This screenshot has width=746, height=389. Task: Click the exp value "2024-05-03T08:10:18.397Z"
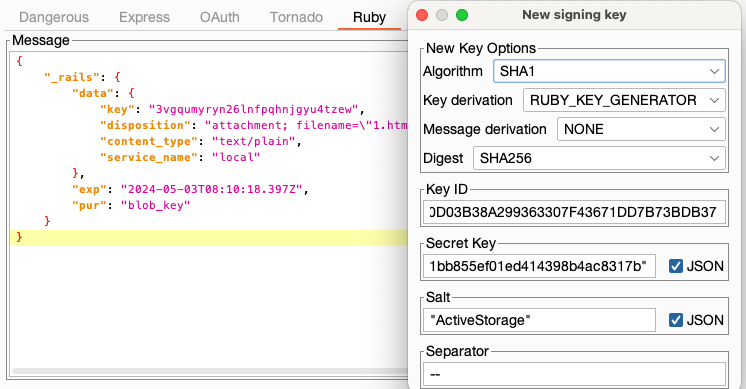point(211,189)
